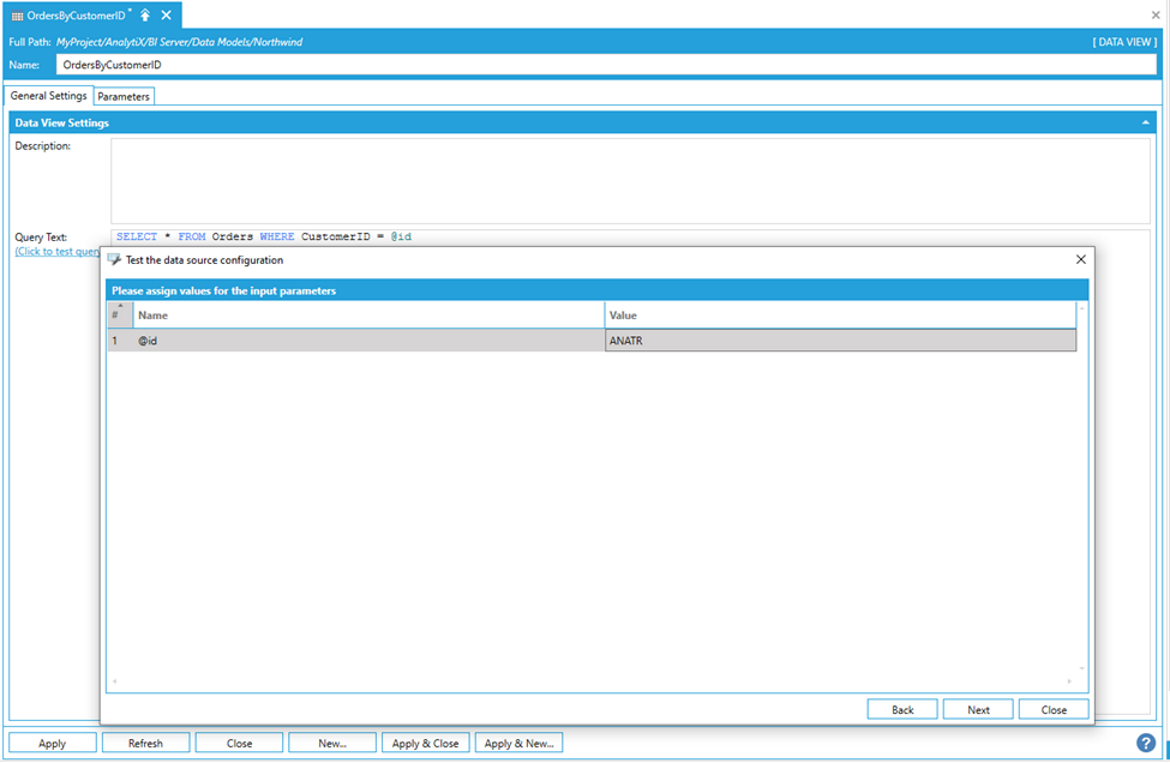Click Close button in the test dialog
Image resolution: width=1170 pixels, height=763 pixels.
point(1054,710)
